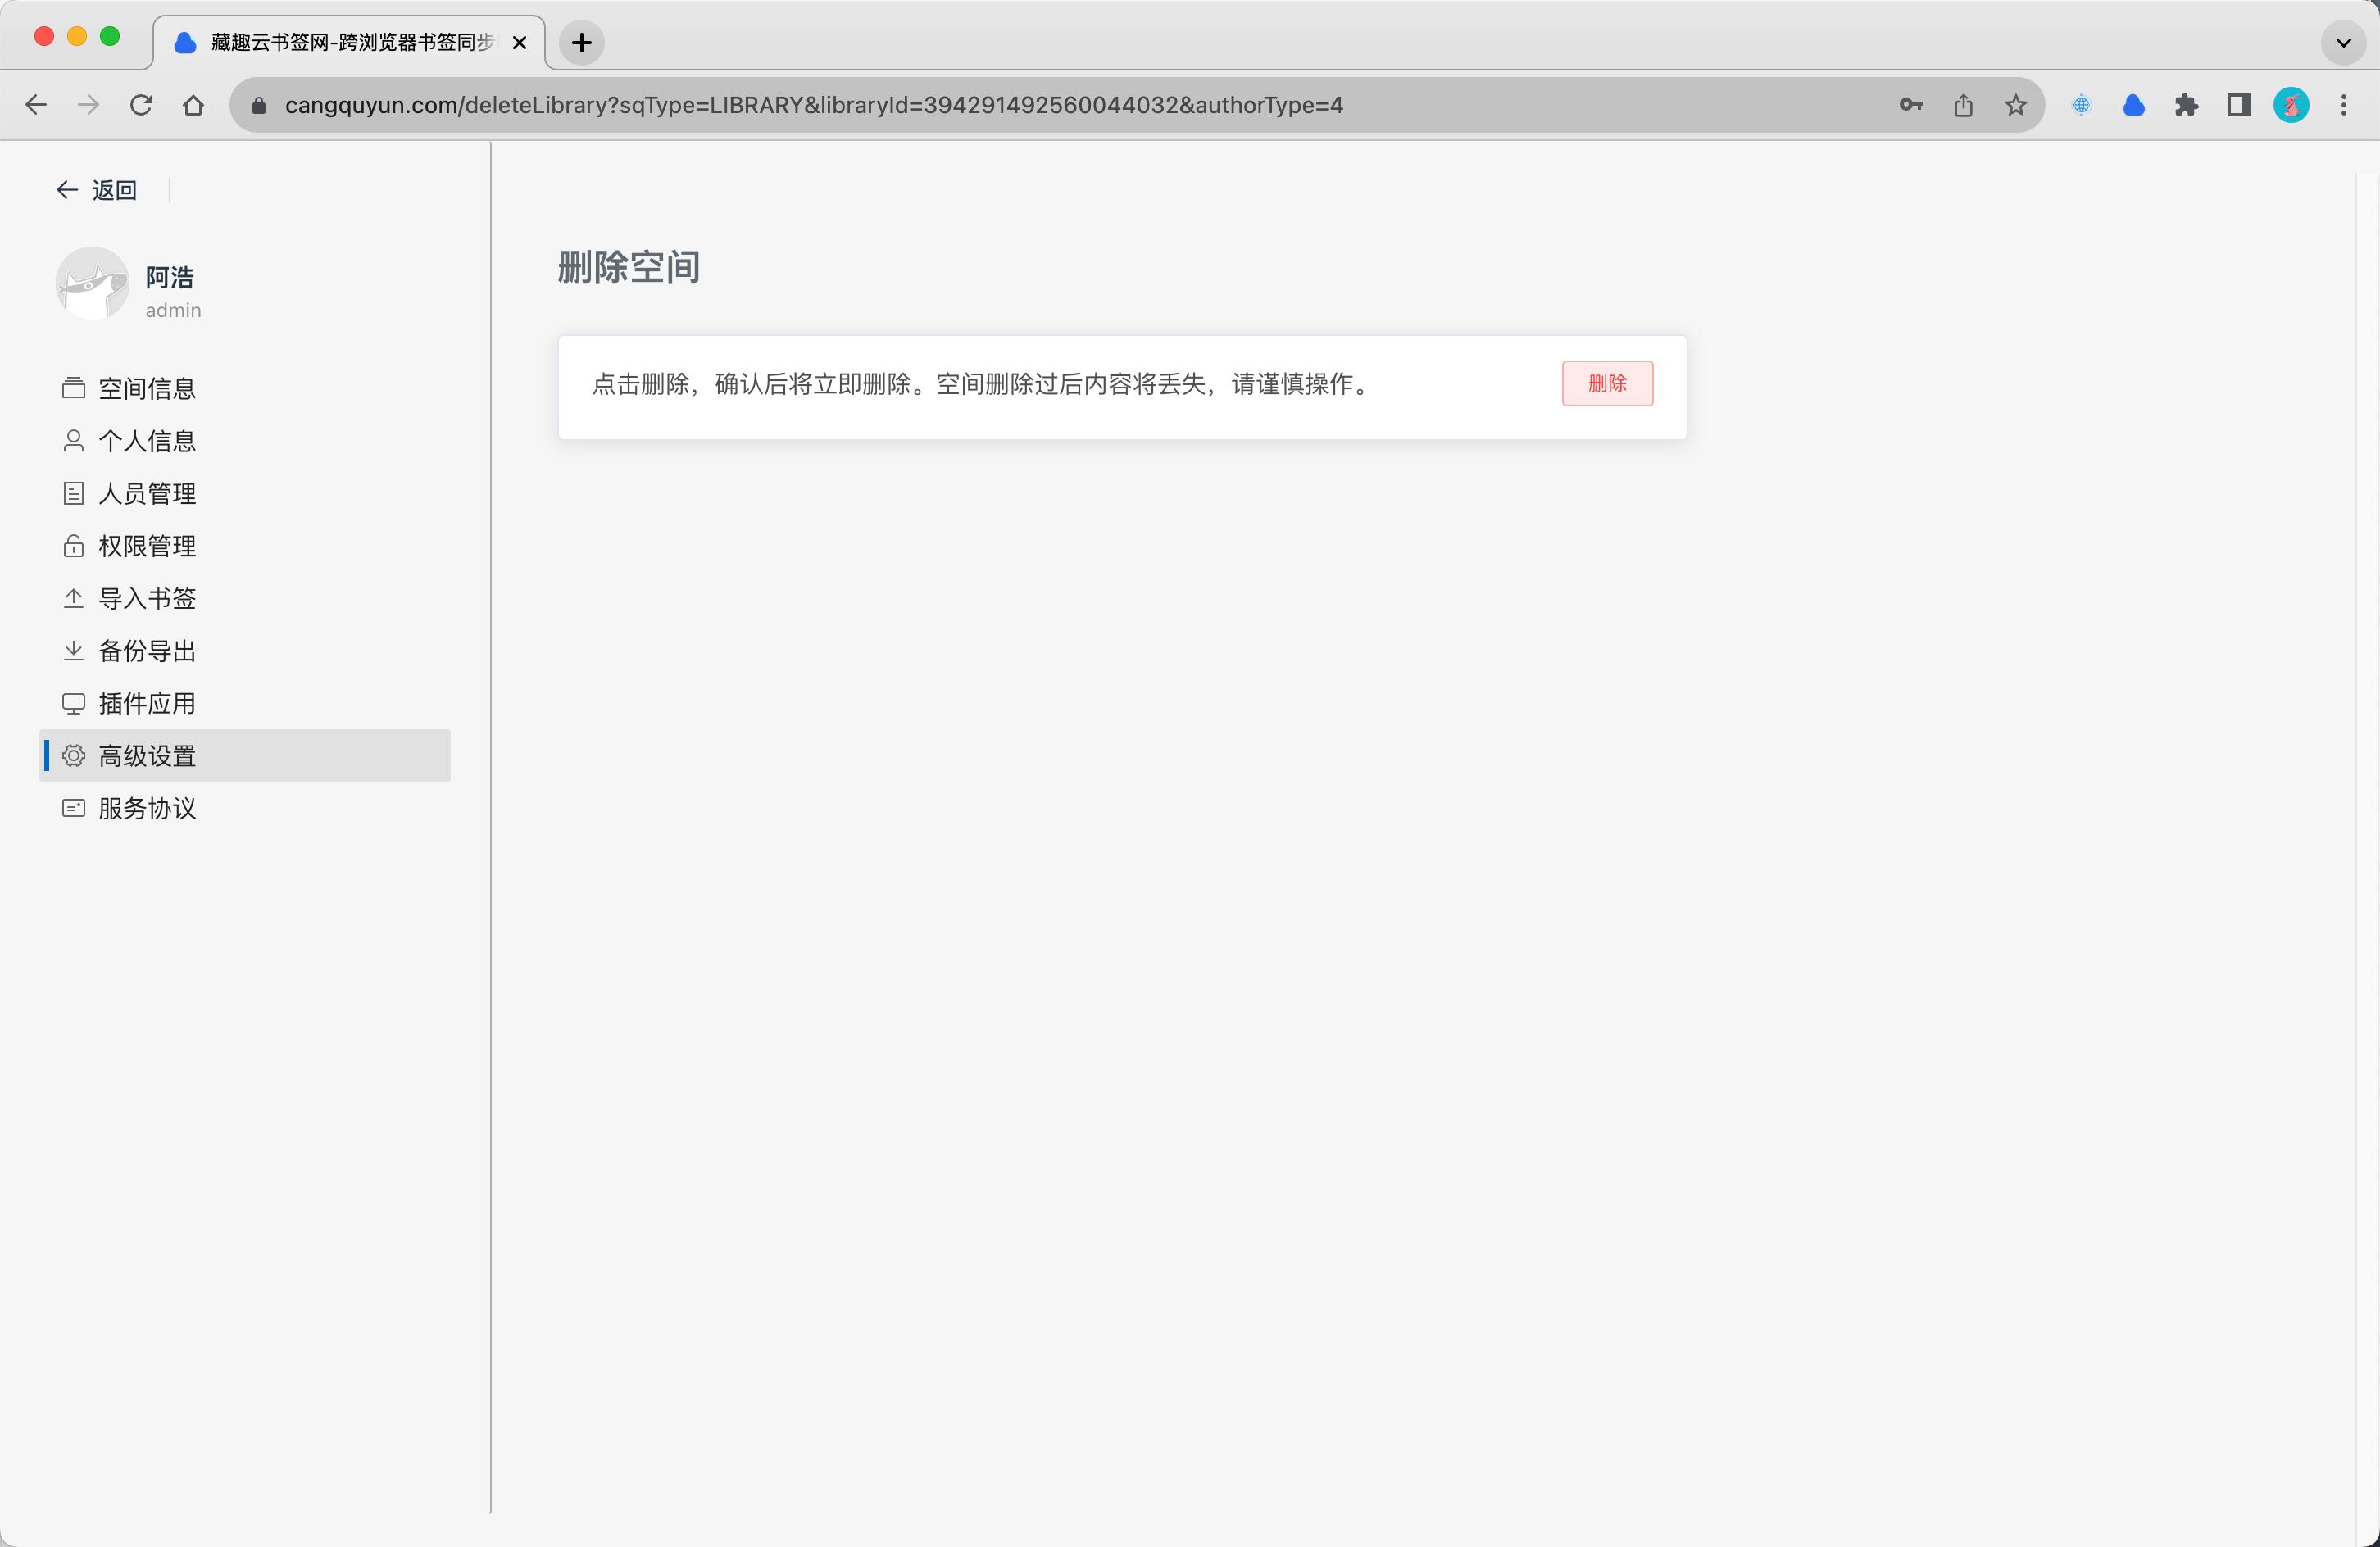Click the blue cloud extension icon
2380x1547 pixels.
pyautogui.click(x=2133, y=105)
